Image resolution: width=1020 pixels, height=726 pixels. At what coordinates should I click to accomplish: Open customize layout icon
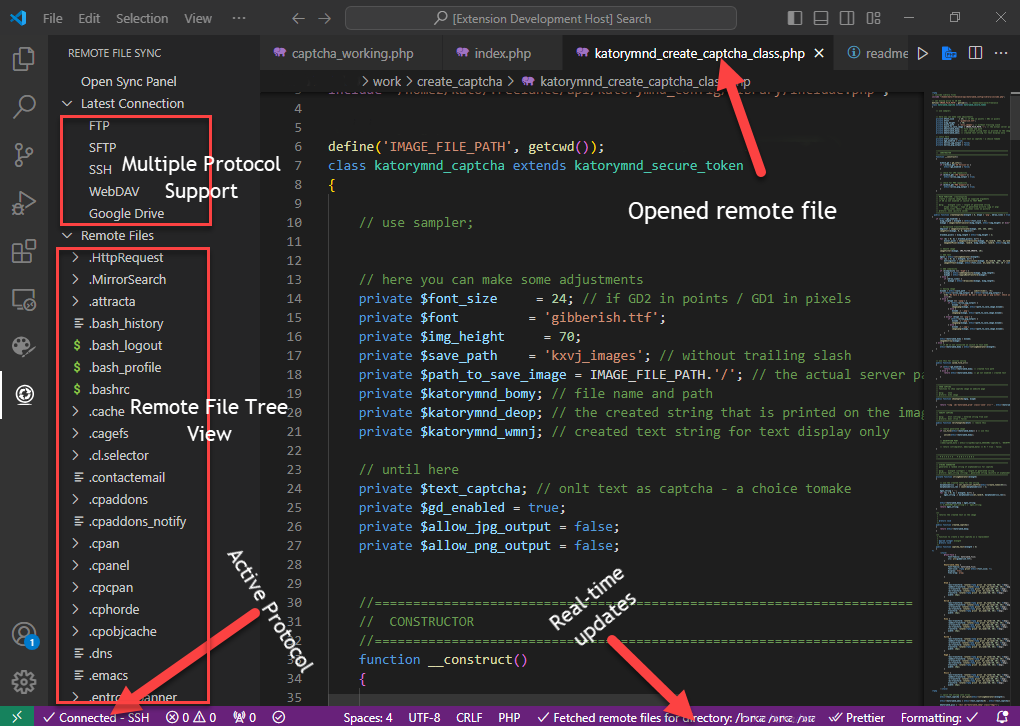[x=872, y=18]
